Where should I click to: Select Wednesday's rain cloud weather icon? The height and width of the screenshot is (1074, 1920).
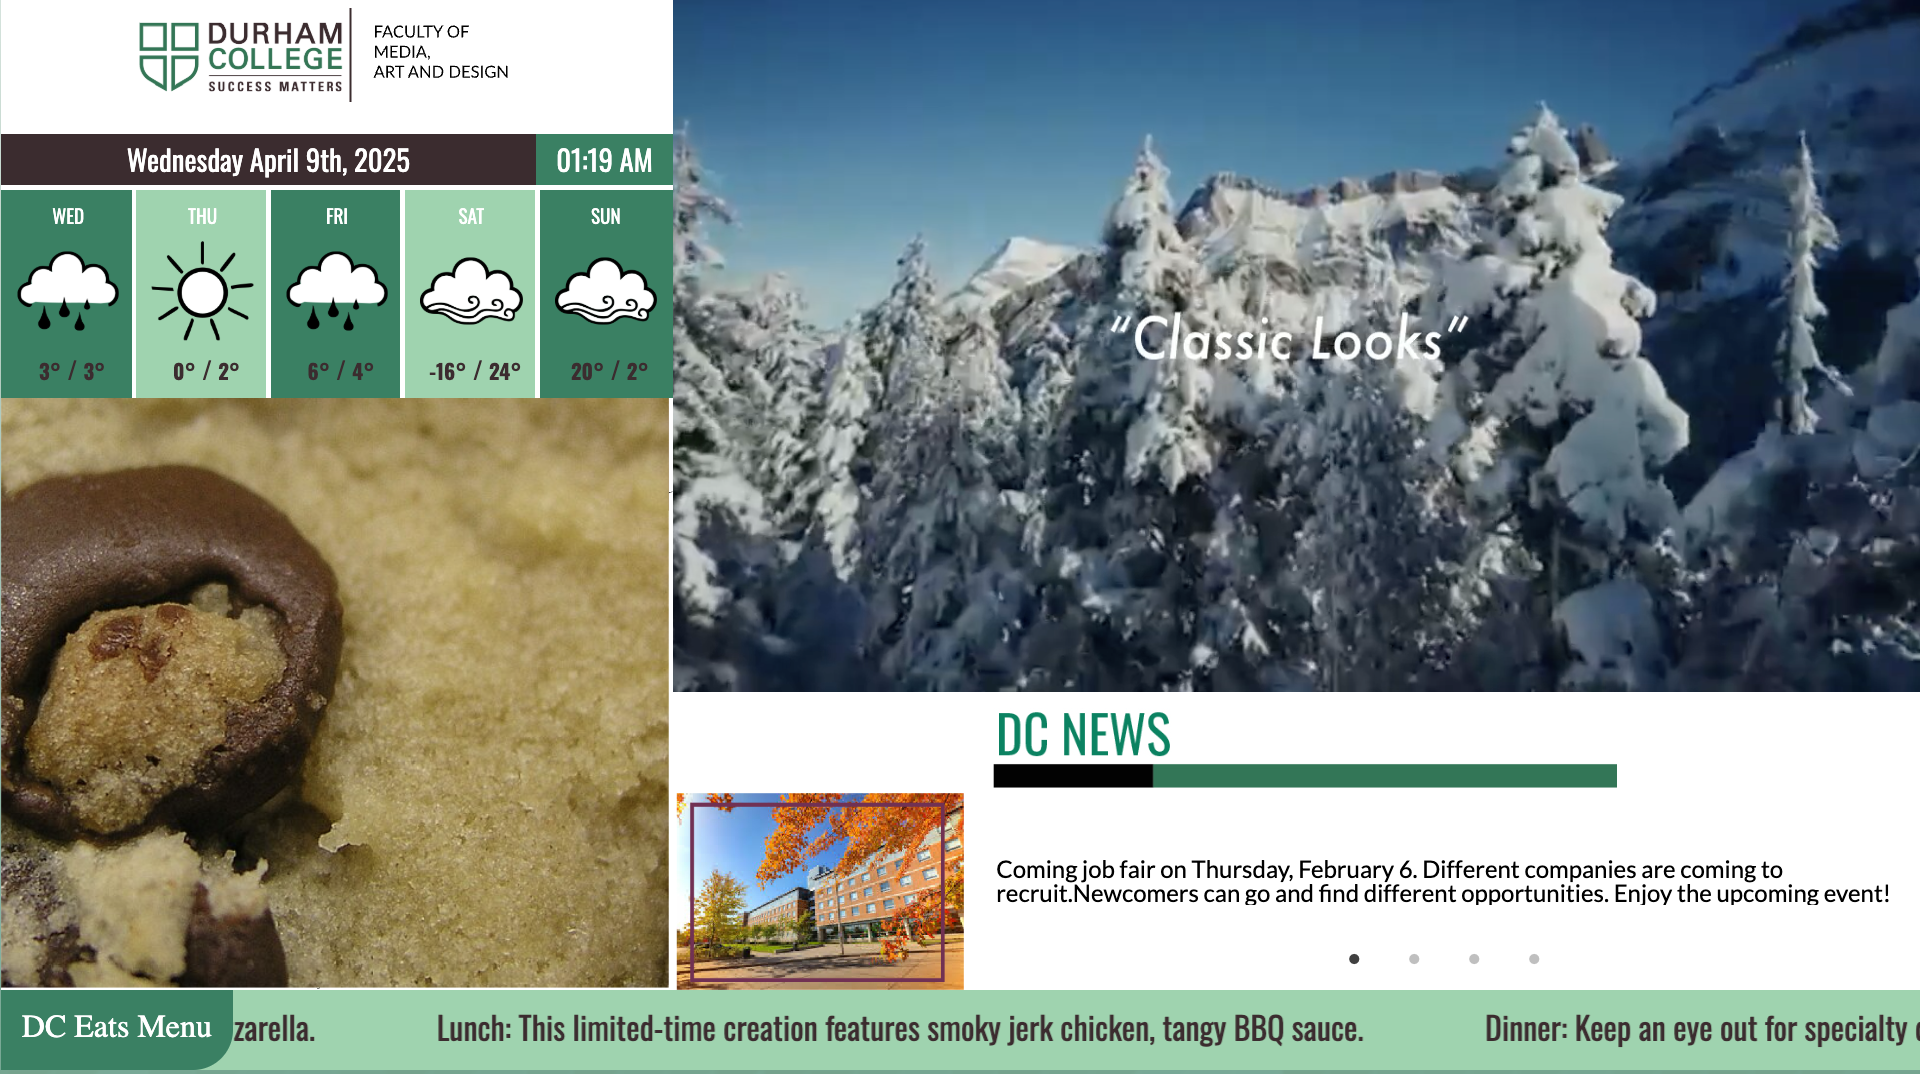[x=68, y=291]
